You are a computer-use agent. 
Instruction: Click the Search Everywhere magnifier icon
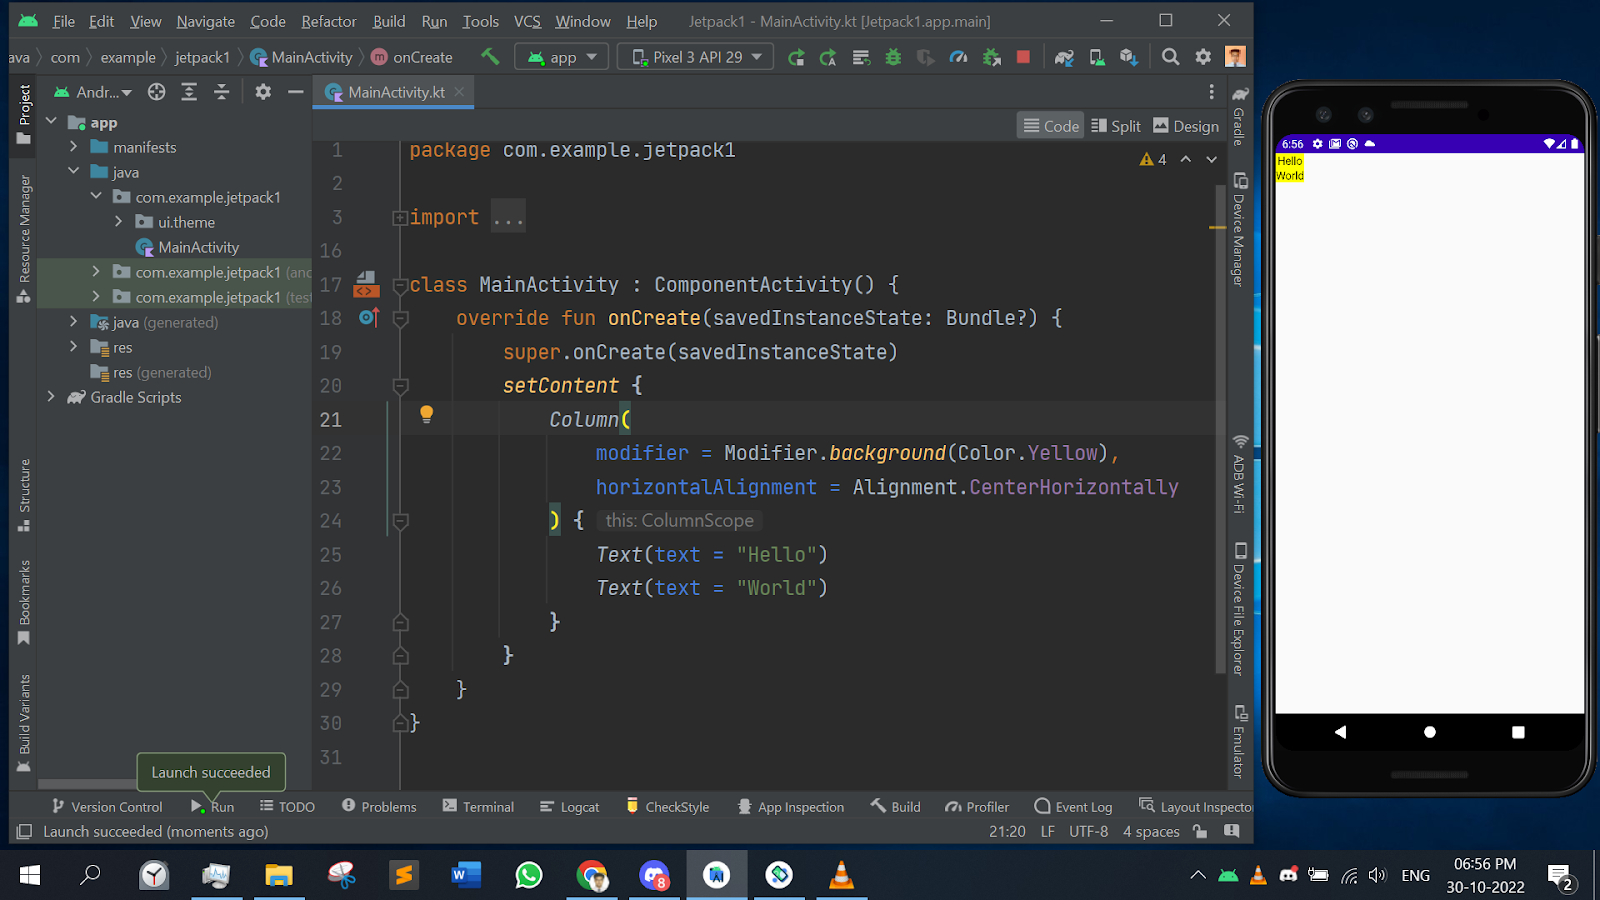[1170, 57]
